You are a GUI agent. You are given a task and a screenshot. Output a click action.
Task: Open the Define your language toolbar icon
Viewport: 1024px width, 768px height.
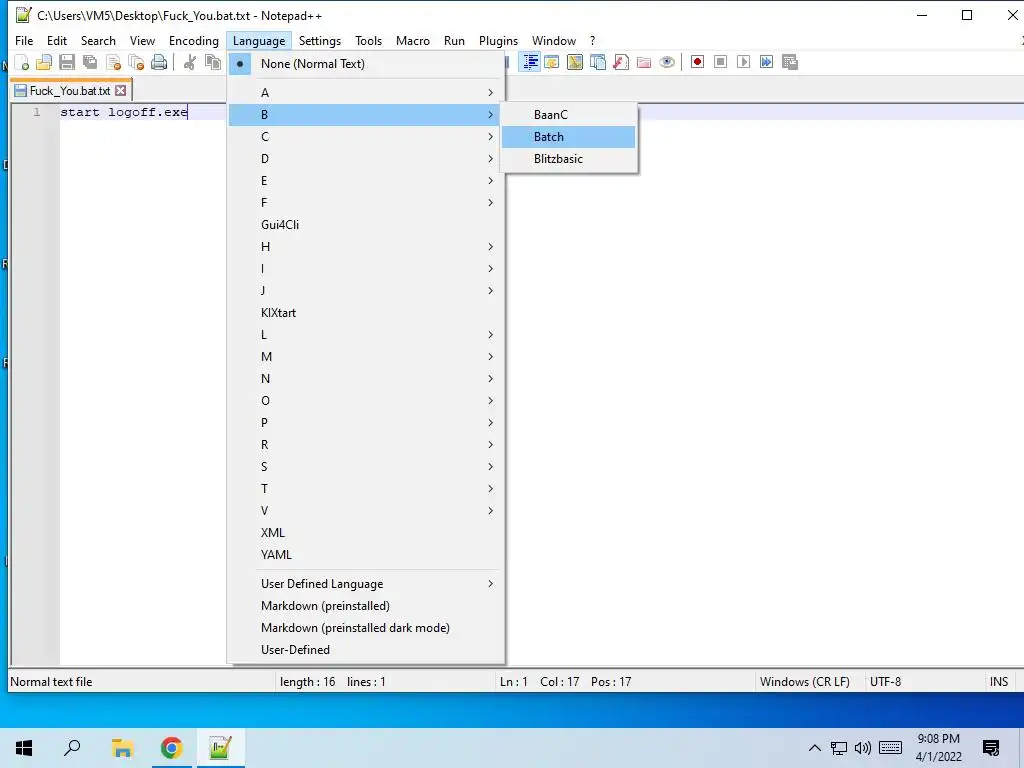point(552,63)
